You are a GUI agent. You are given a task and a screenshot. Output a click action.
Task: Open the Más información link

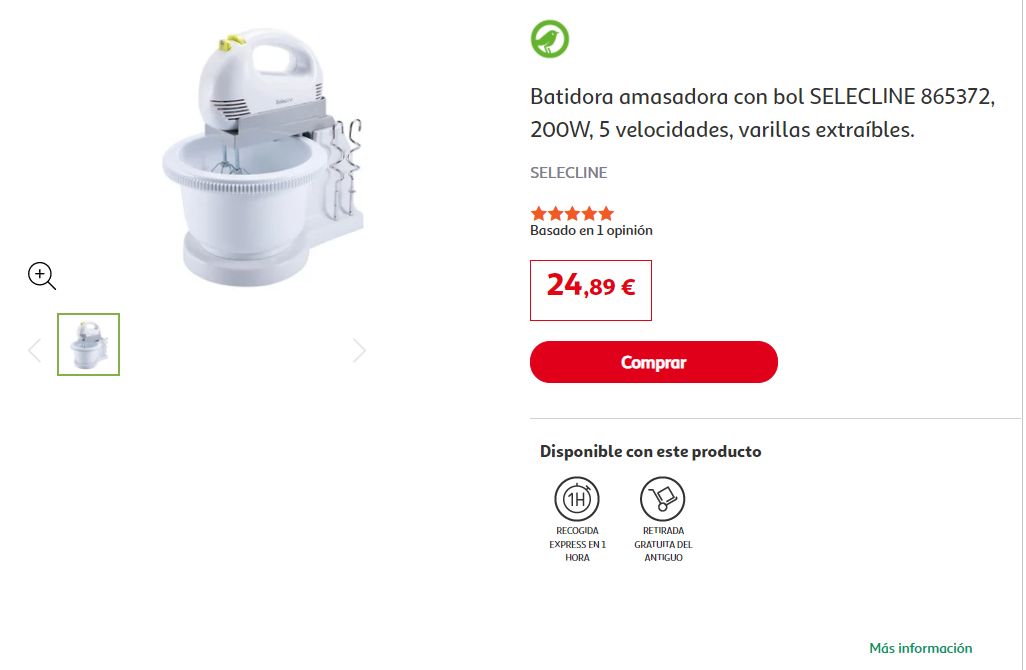[x=920, y=648]
